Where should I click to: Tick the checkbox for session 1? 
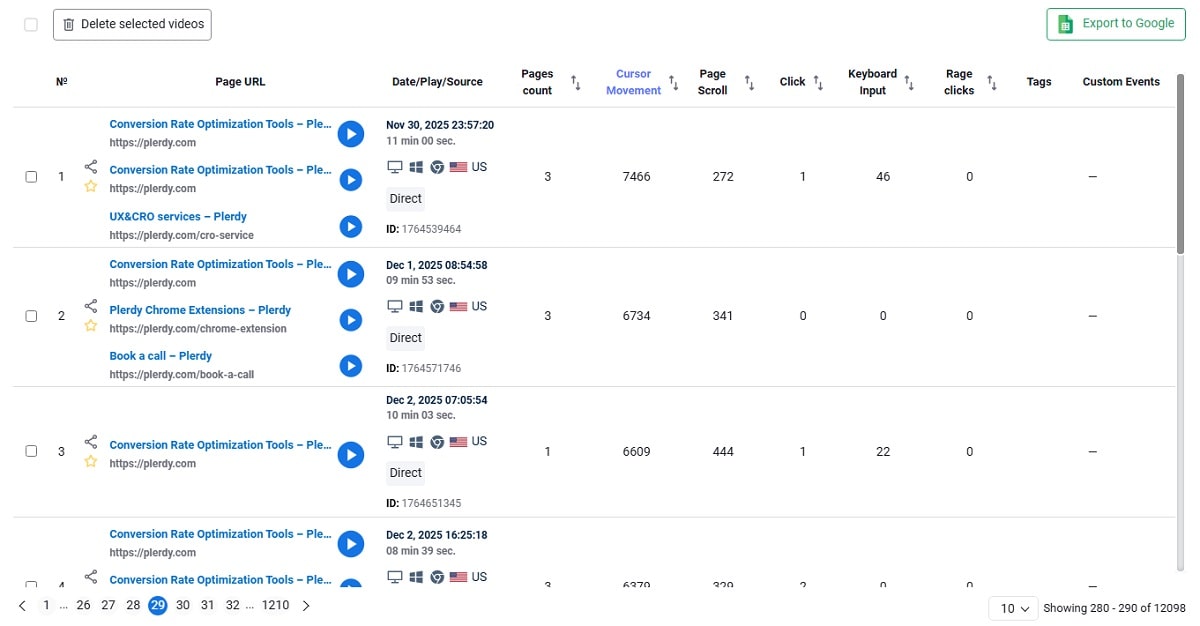pos(31,177)
